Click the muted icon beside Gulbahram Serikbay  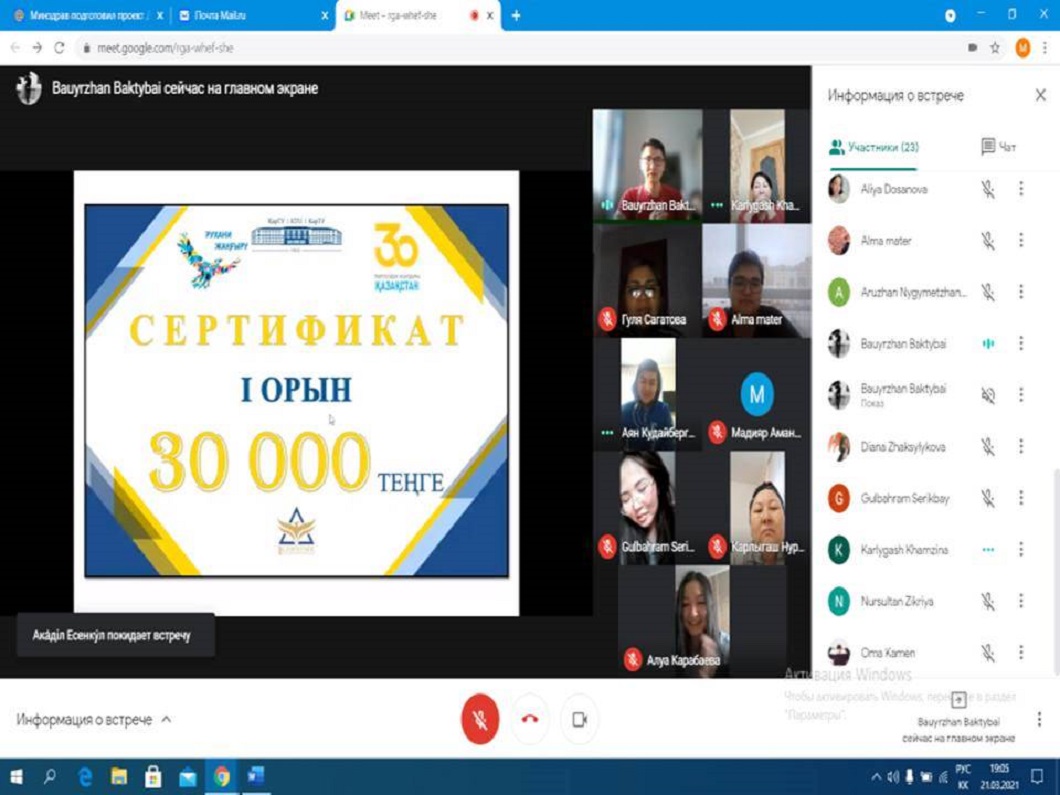click(x=988, y=498)
